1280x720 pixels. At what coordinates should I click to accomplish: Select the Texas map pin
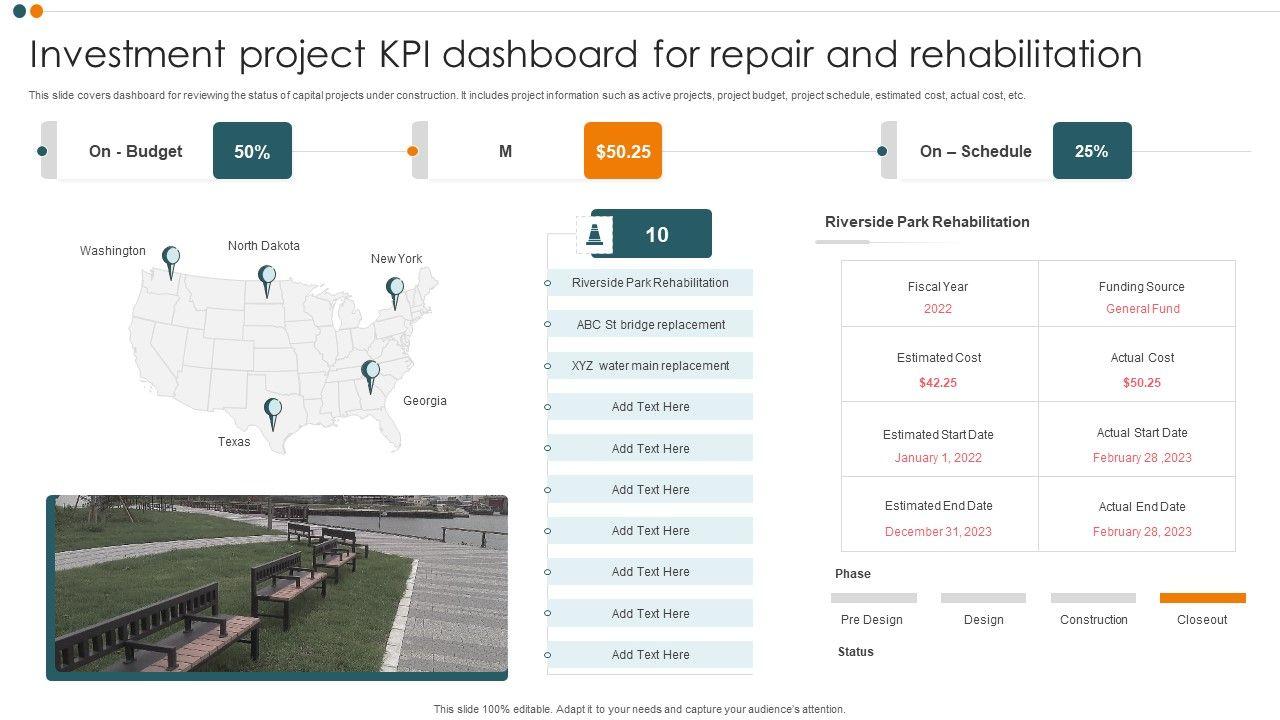272,411
